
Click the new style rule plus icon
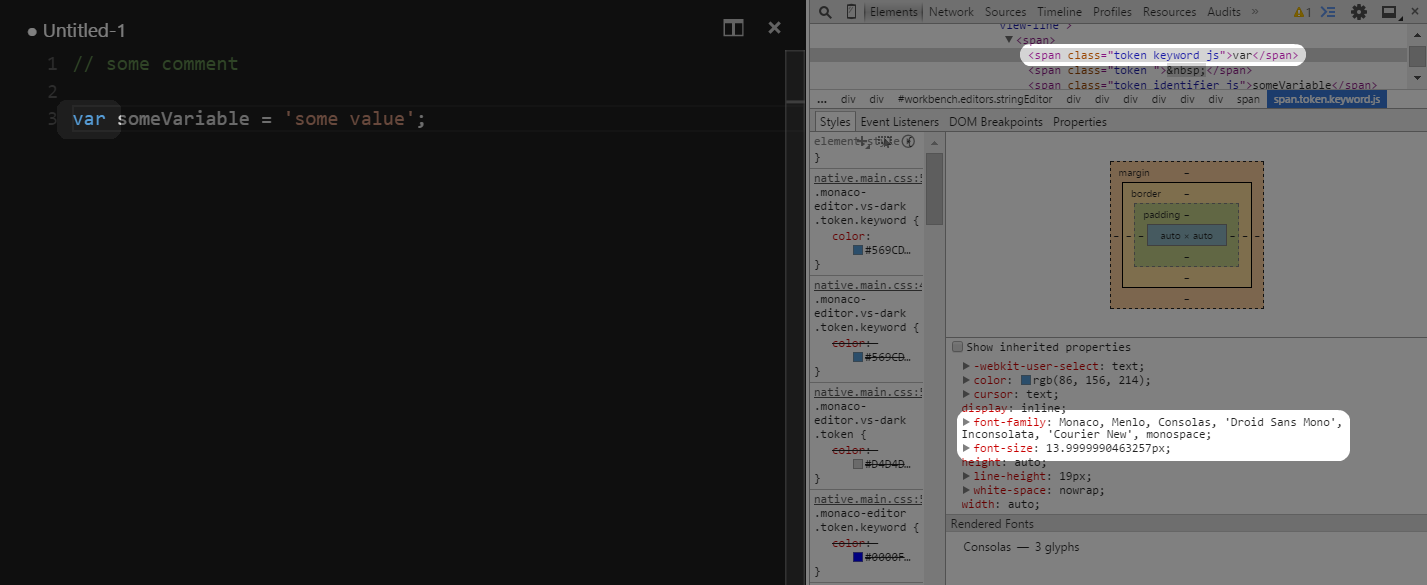862,142
